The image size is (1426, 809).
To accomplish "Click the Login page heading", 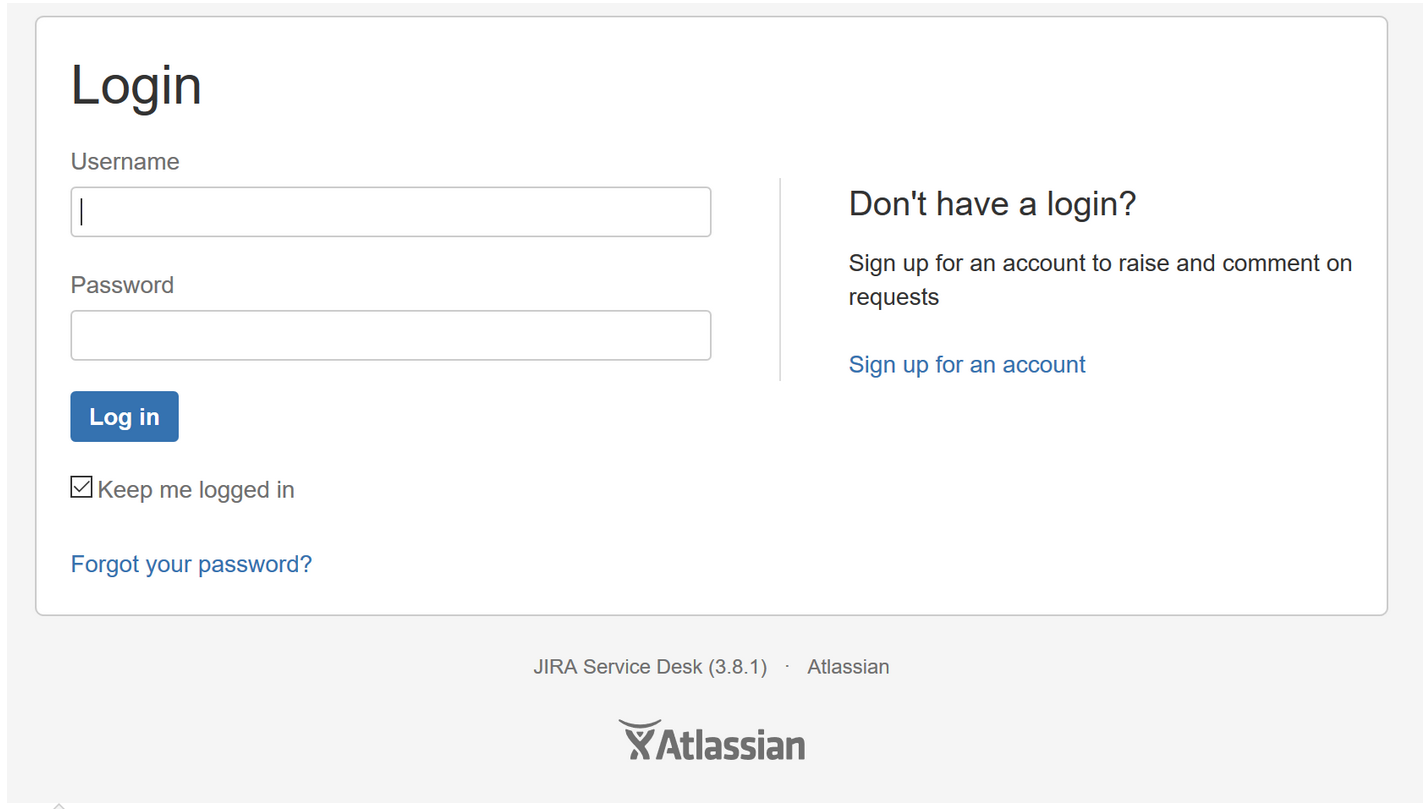I will pyautogui.click(x=136, y=85).
